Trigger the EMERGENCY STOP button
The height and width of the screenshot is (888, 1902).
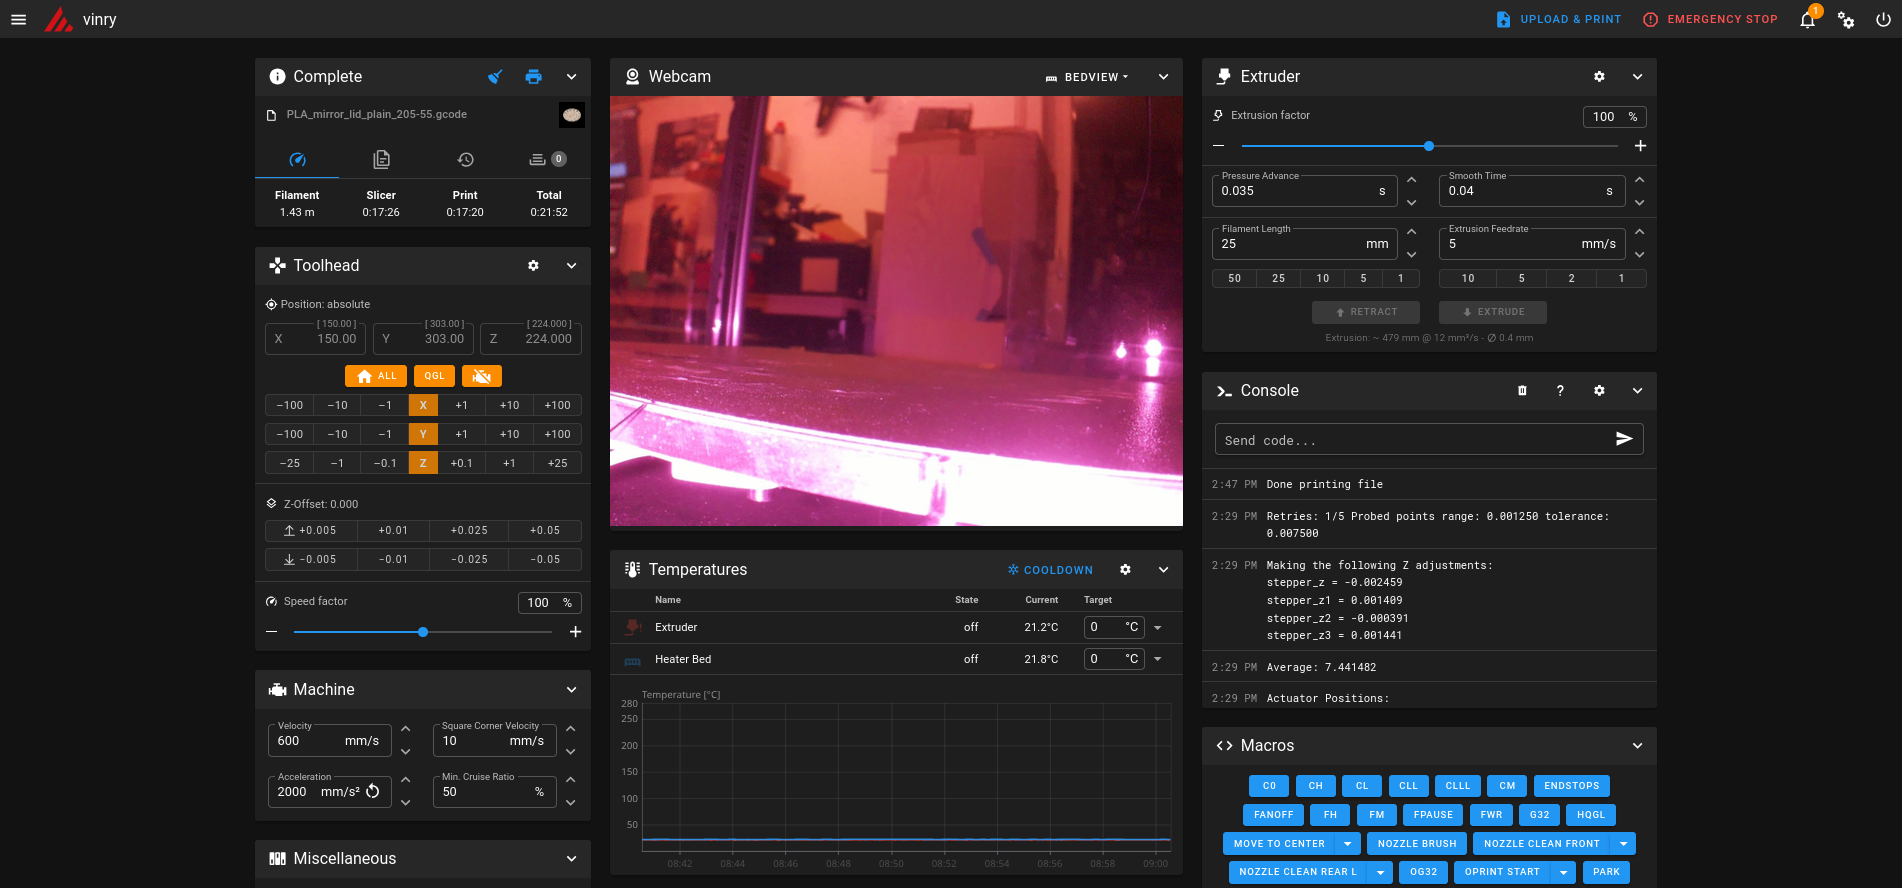click(1710, 19)
